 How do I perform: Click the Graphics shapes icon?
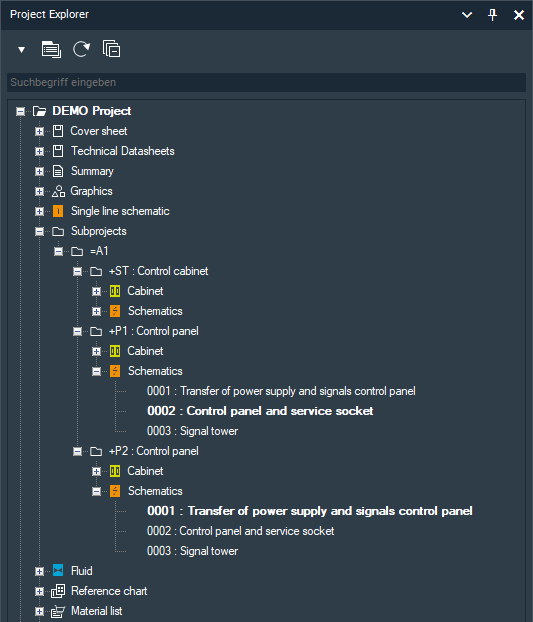[58, 191]
